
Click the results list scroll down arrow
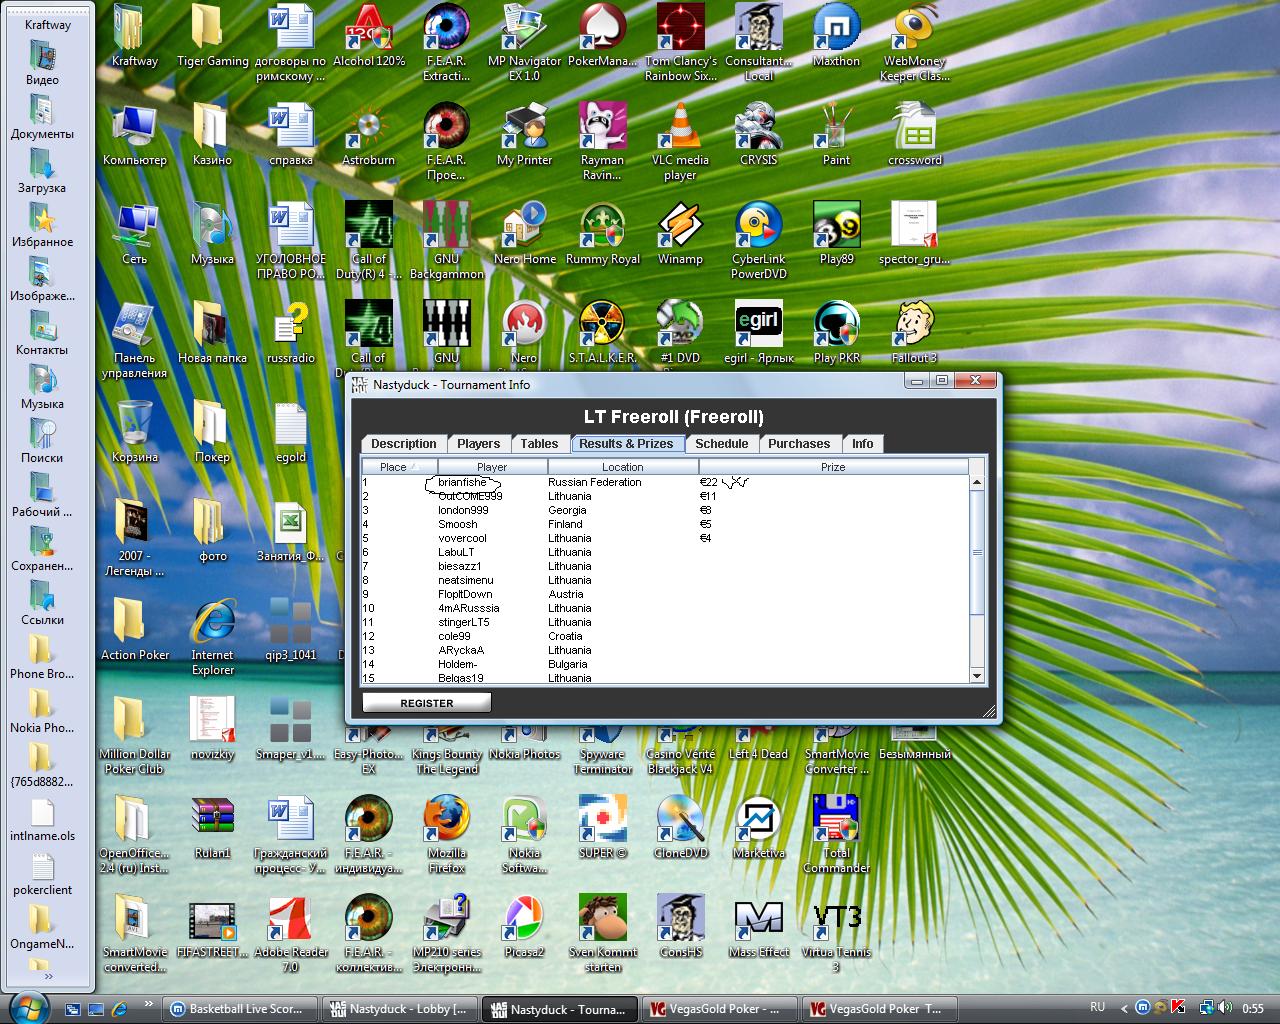click(977, 677)
